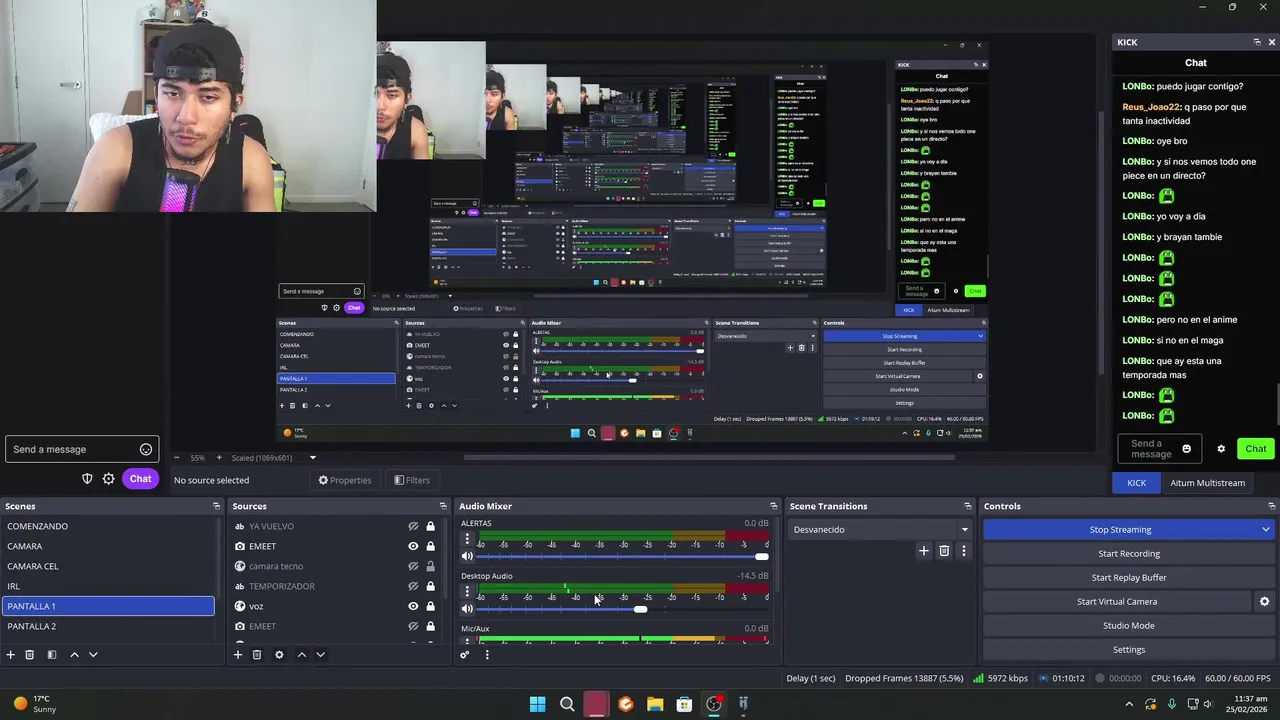Move scene down with Scenes arrow
Image resolution: width=1280 pixels, height=720 pixels.
(x=93, y=654)
